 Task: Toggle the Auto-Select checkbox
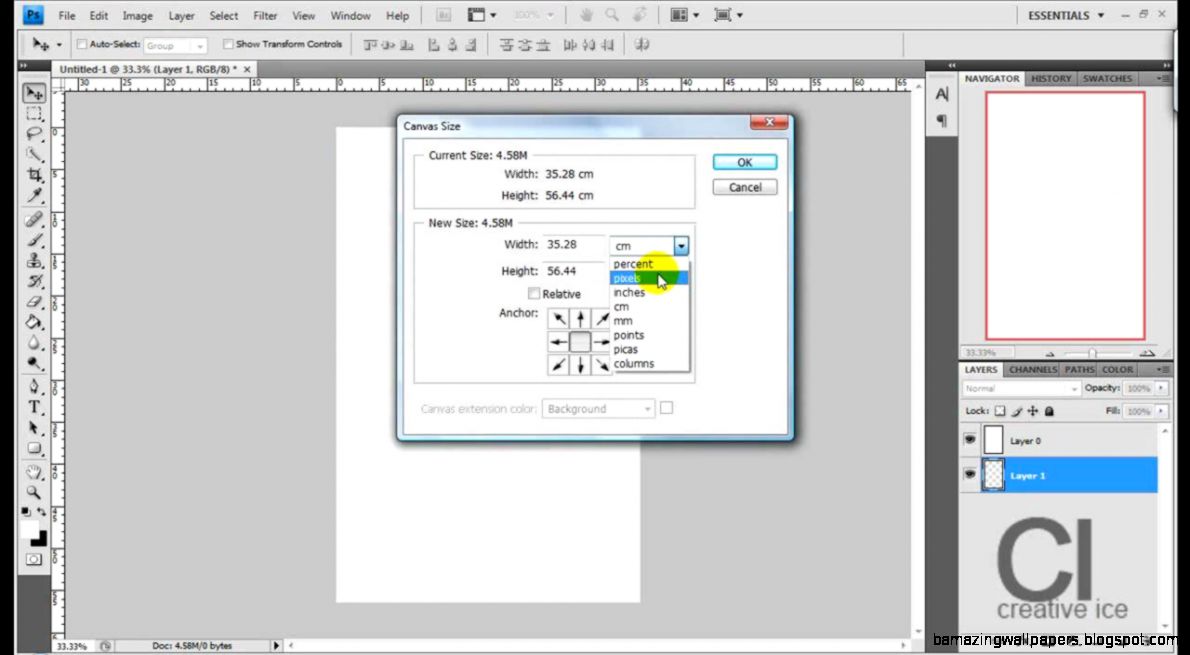(82, 45)
